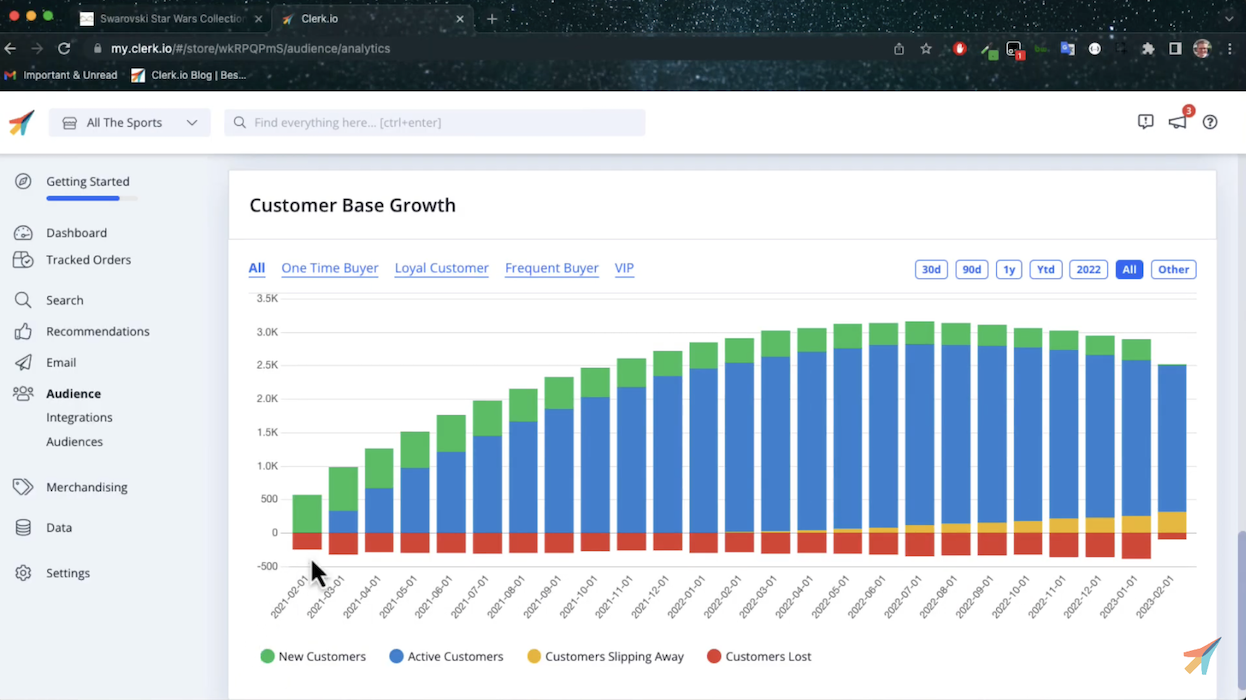1246x700 pixels.
Task: Open Settings in the sidebar
Action: 68,573
